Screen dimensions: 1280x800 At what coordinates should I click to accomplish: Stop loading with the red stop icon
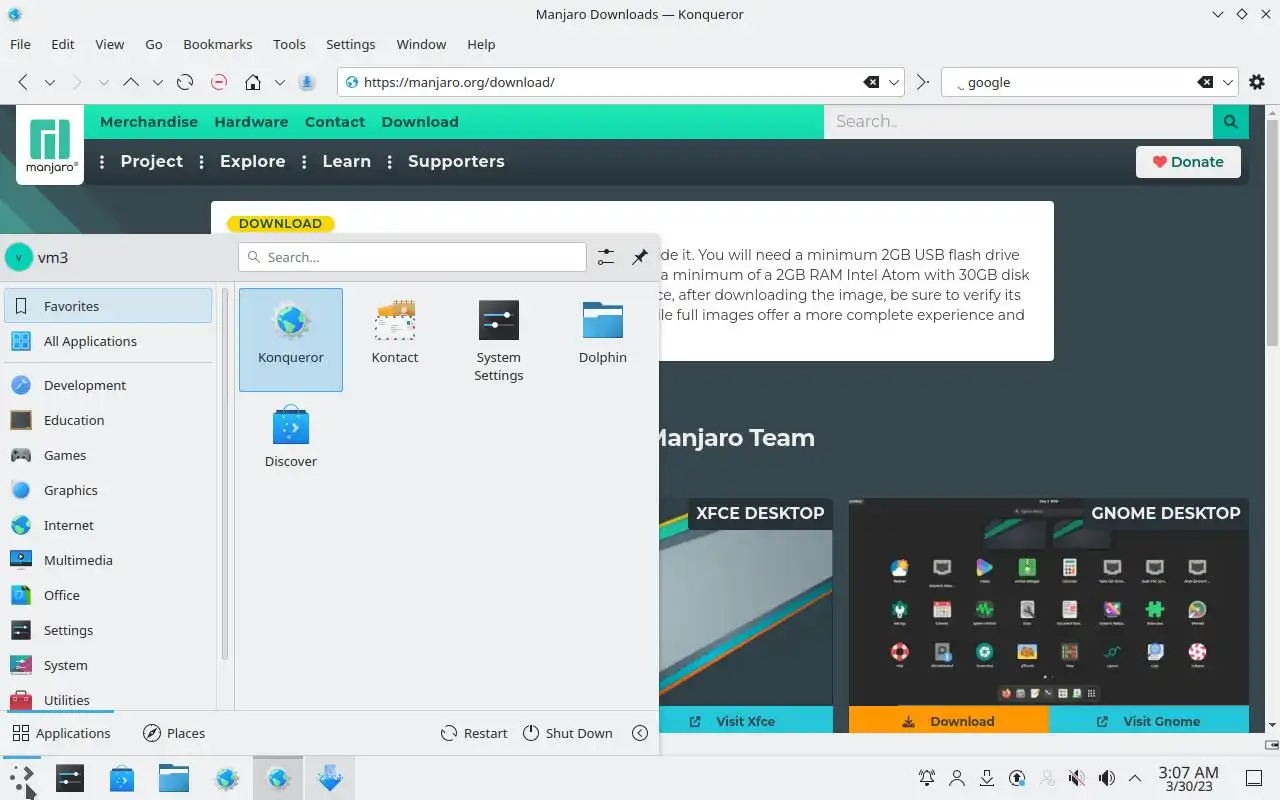point(219,82)
